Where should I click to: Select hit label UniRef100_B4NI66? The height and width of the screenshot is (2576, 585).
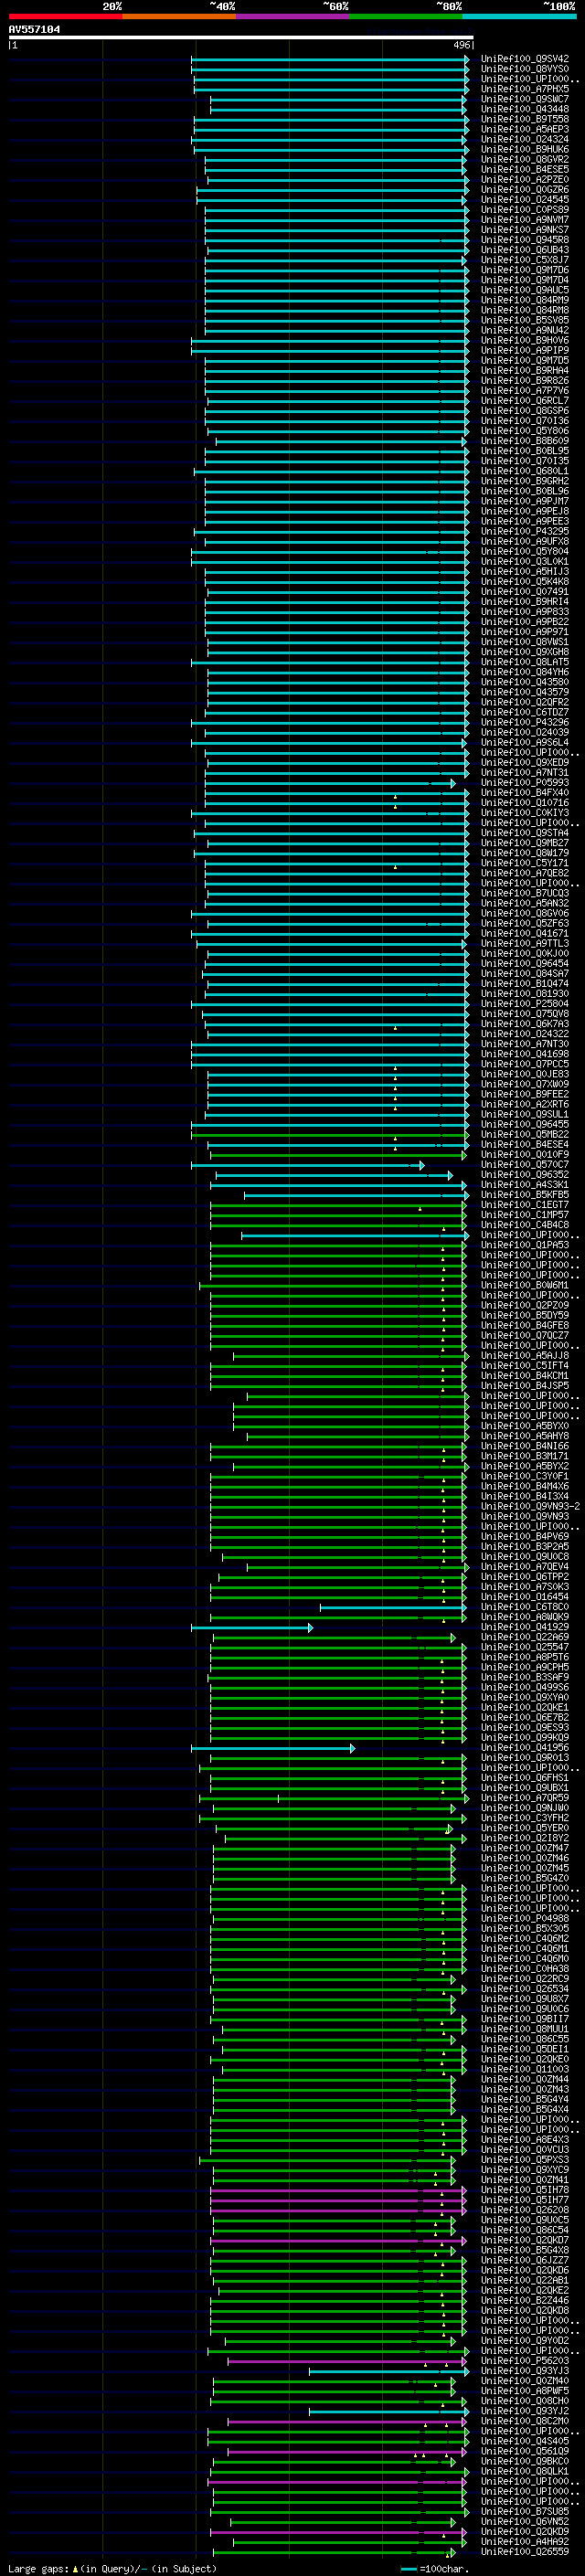click(525, 1446)
